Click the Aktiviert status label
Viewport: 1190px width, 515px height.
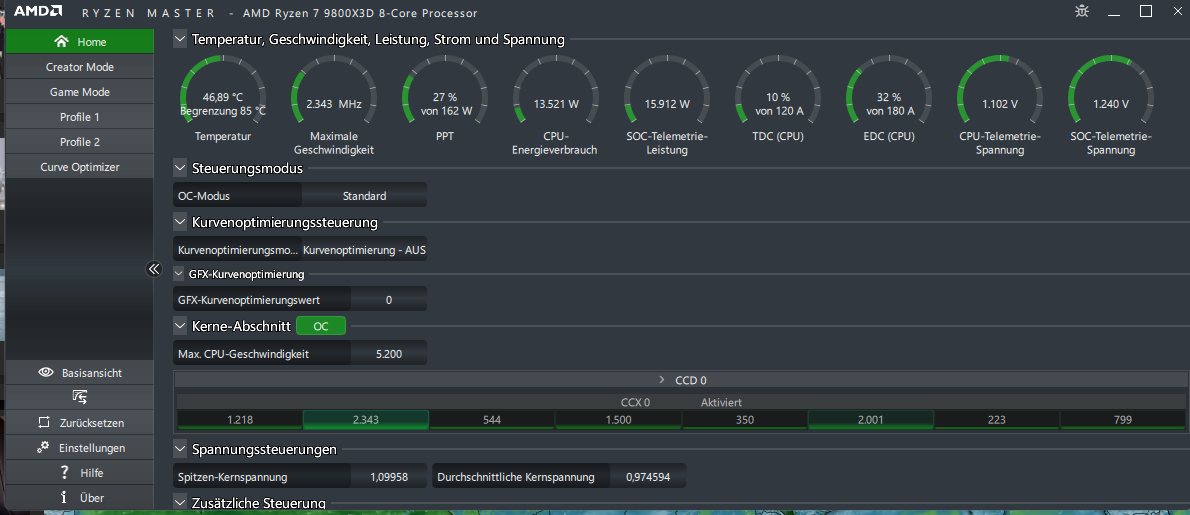[721, 402]
